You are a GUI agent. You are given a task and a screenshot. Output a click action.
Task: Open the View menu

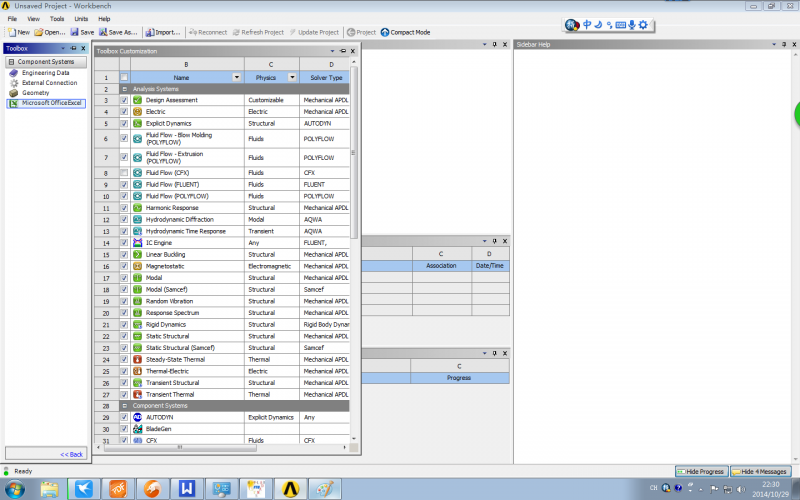(34, 19)
